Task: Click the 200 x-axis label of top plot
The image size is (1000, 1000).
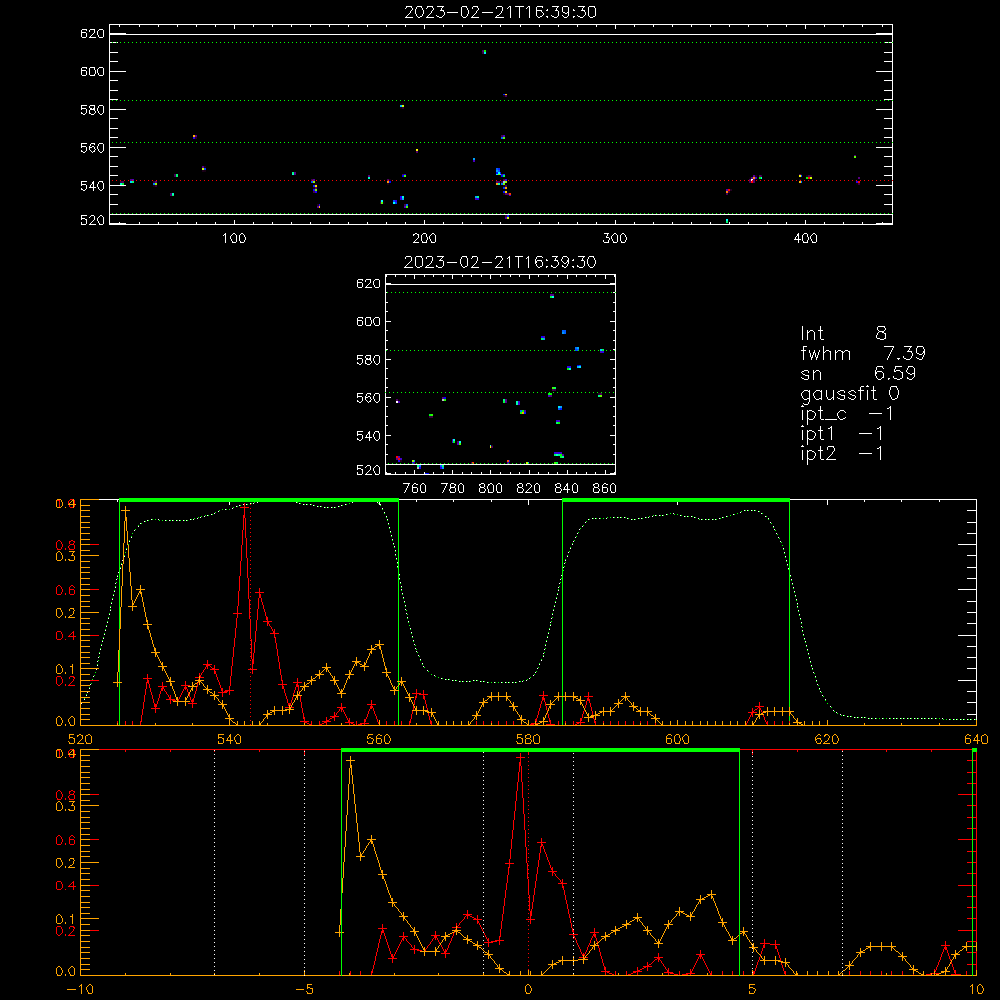Action: click(424, 238)
